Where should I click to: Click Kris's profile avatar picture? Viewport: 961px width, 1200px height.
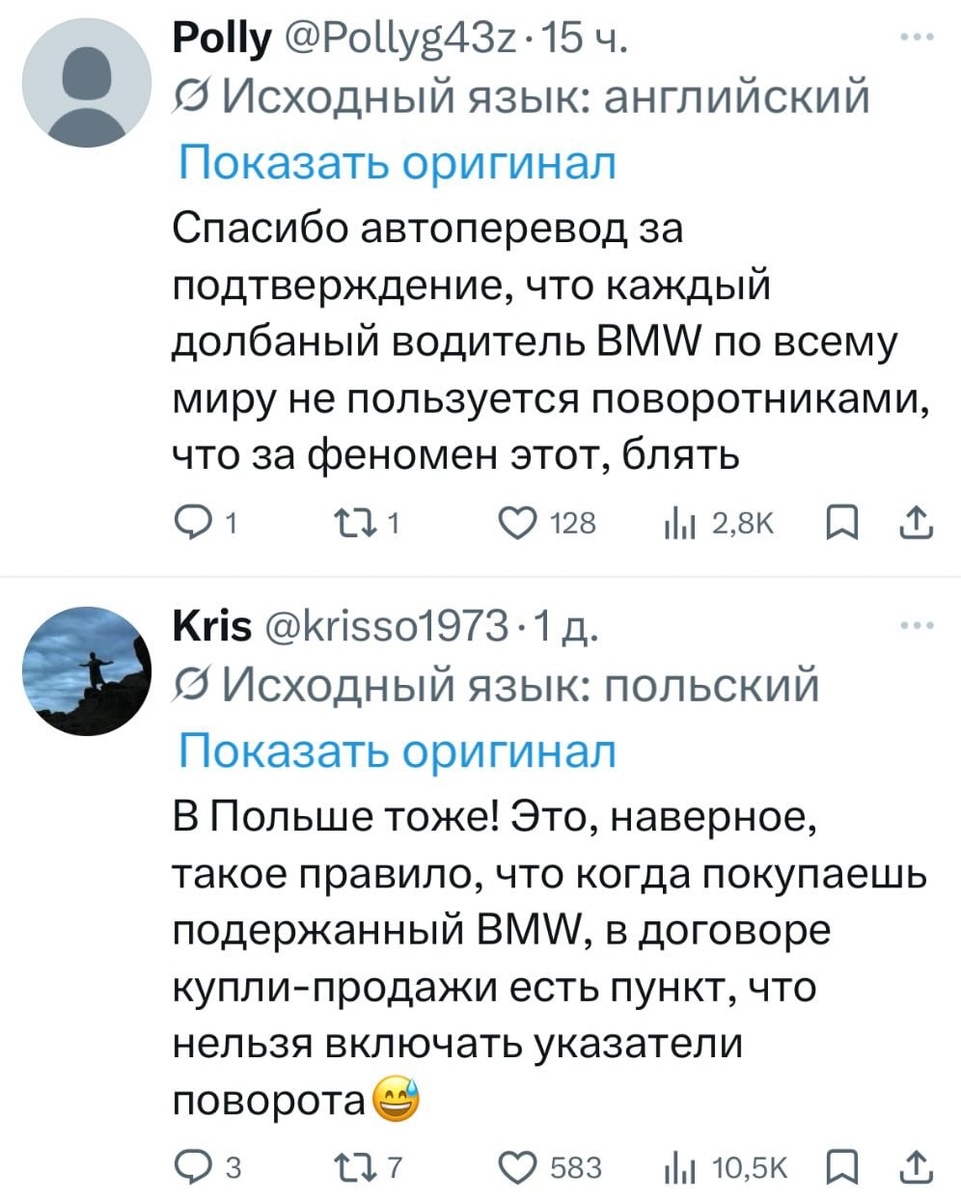coord(87,671)
